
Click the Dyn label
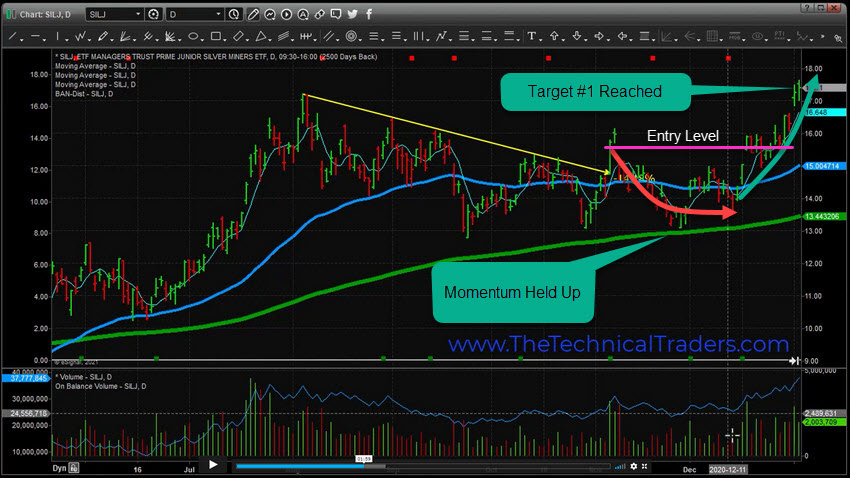(59, 468)
